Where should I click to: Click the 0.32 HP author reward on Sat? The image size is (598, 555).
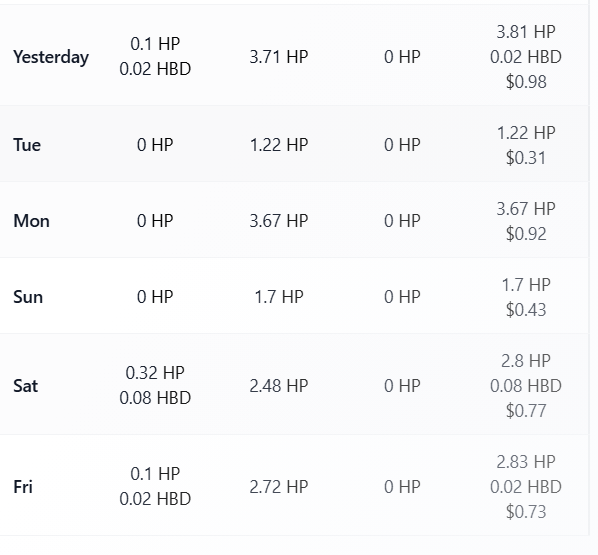tap(155, 373)
